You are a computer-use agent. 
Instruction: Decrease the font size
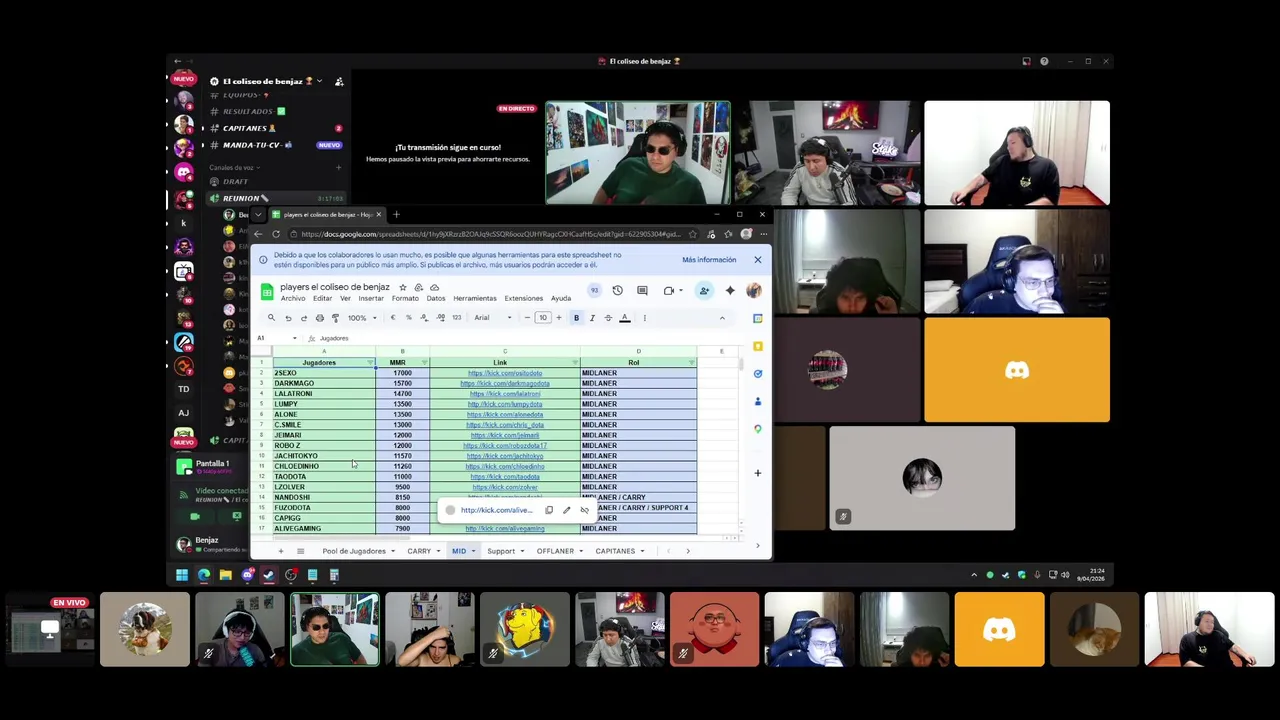click(527, 318)
